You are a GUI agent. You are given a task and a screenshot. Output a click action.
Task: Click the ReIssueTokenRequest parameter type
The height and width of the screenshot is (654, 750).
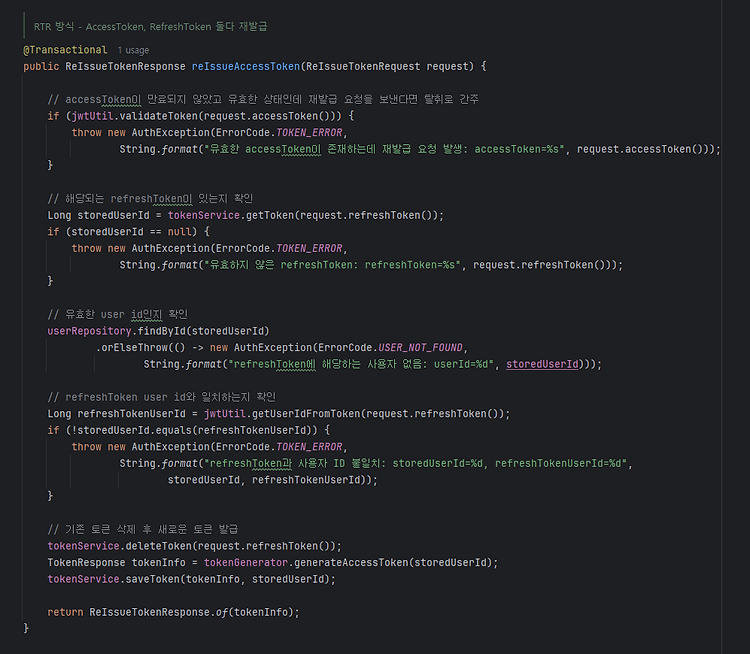coord(363,67)
